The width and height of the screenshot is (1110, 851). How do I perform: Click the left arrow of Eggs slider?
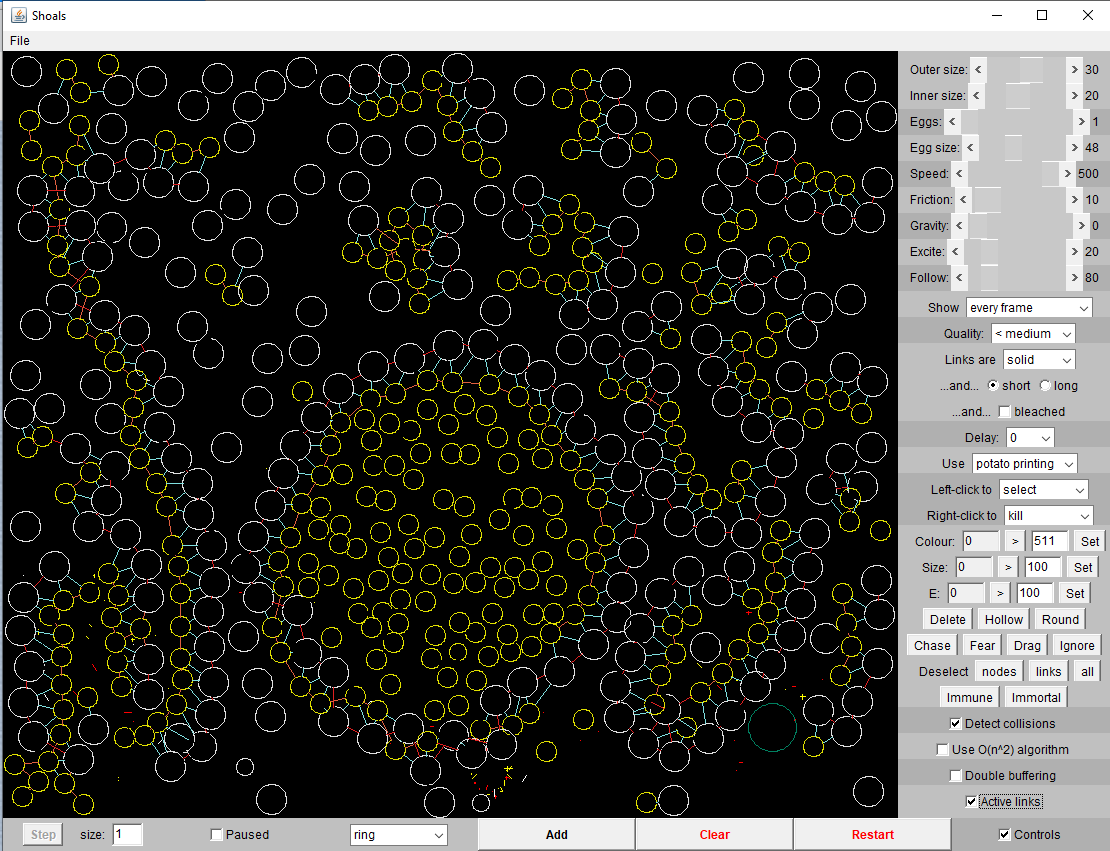952,122
